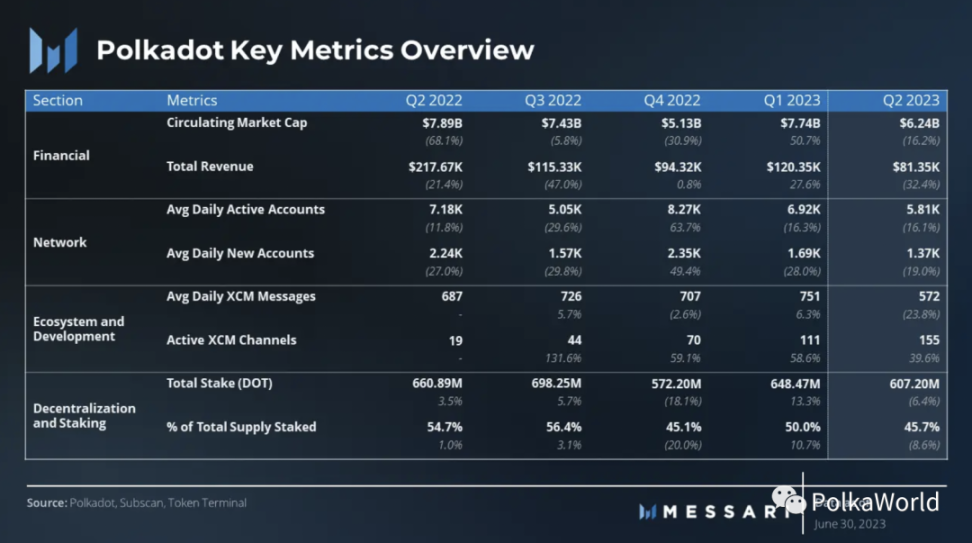Click the Messari logo icon beside the title
Image resolution: width=972 pixels, height=543 pixels.
tap(53, 51)
